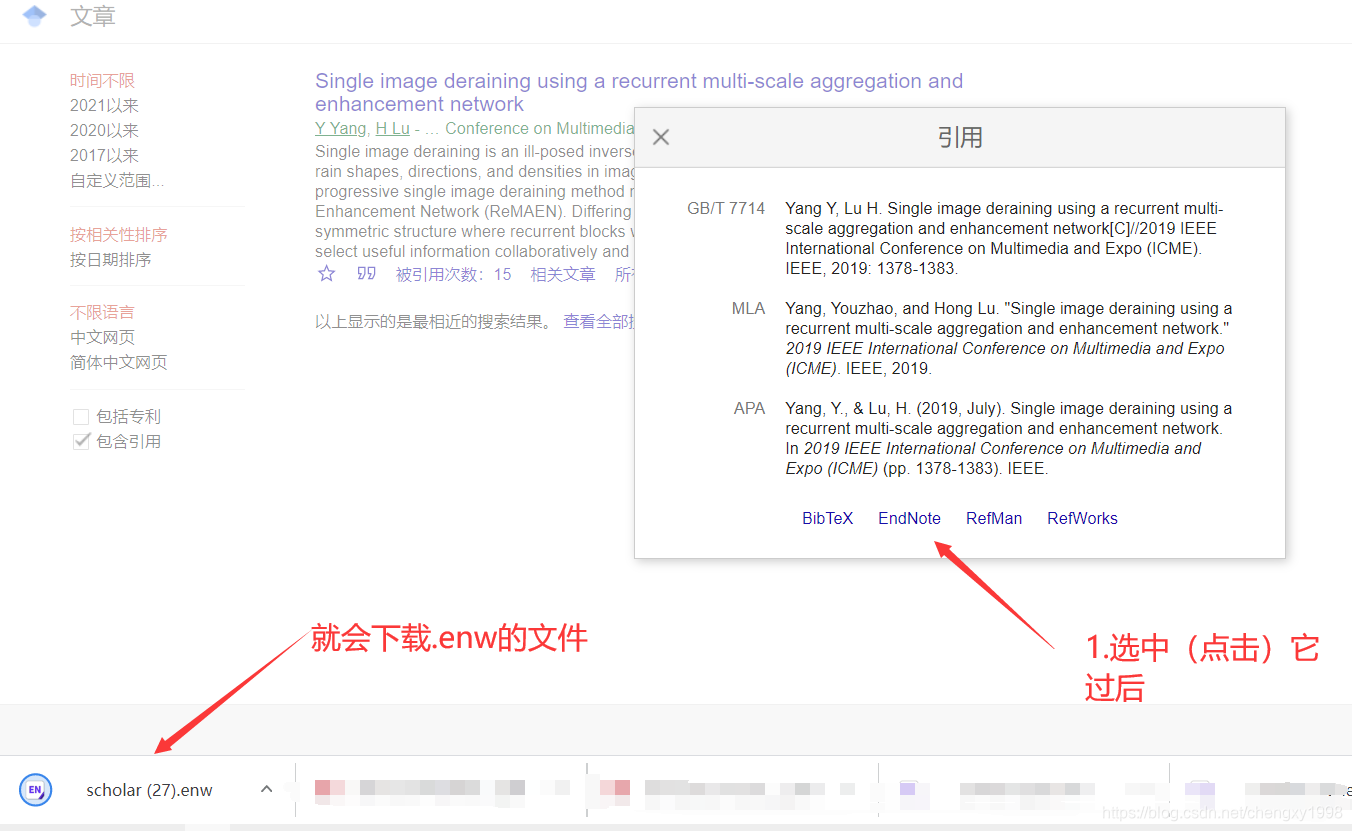
Task: Select the APA citation text
Action: (x=1008, y=439)
